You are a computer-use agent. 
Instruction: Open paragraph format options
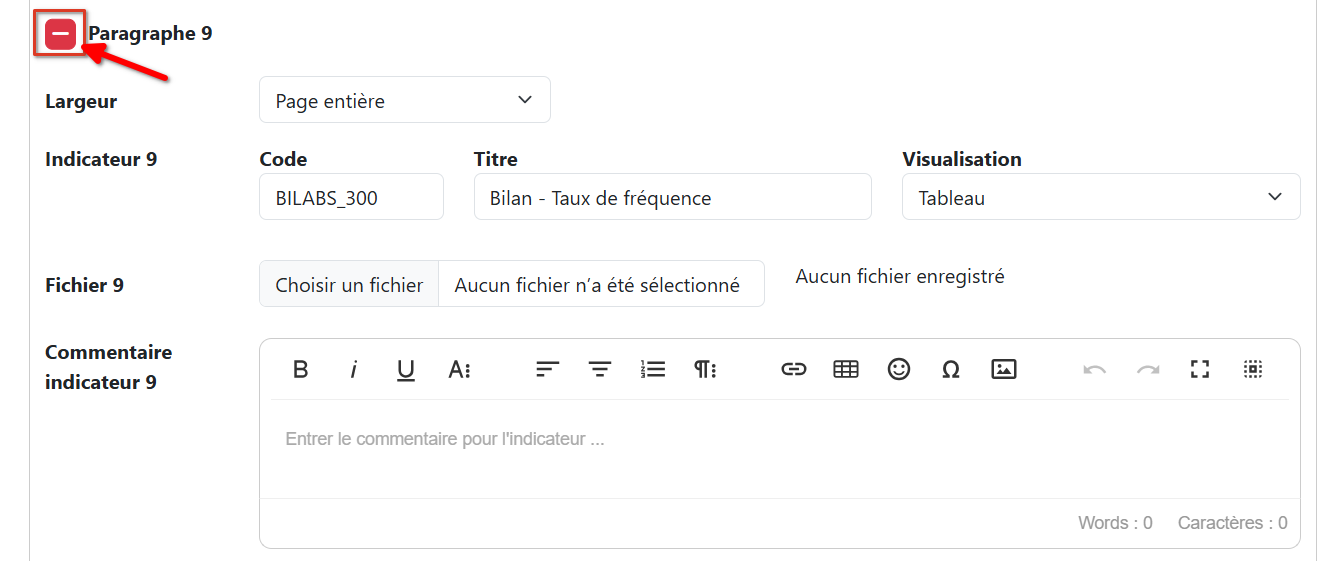tap(706, 369)
